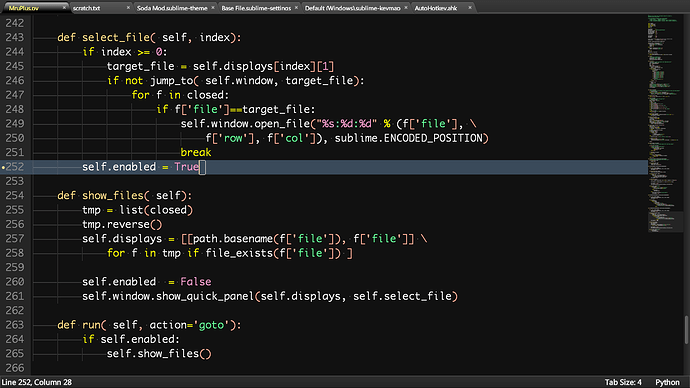Click the modified-line dot marker beside 252
The height and width of the screenshot is (388, 690).
click(3, 167)
